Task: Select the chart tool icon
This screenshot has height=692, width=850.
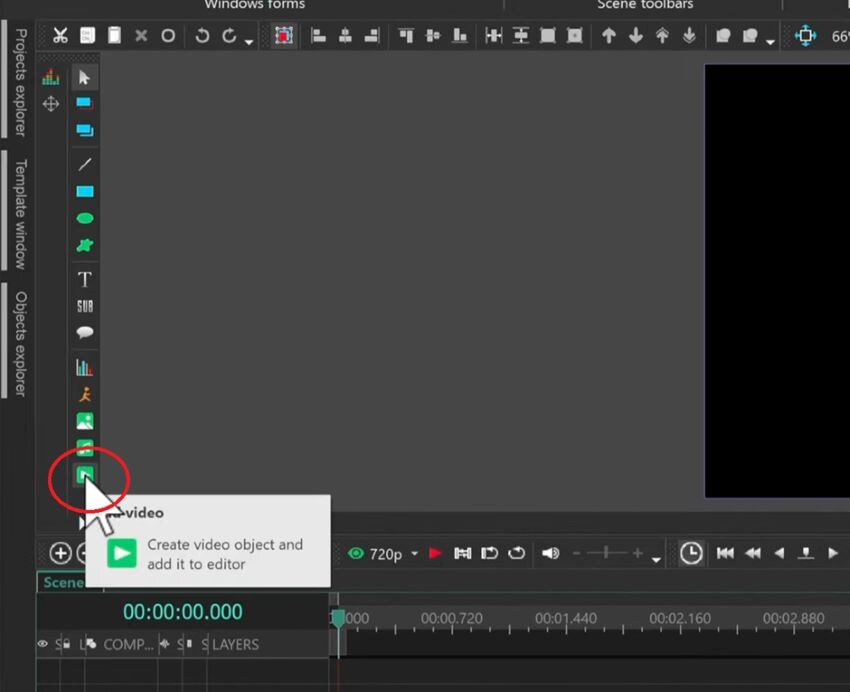Action: (x=85, y=368)
